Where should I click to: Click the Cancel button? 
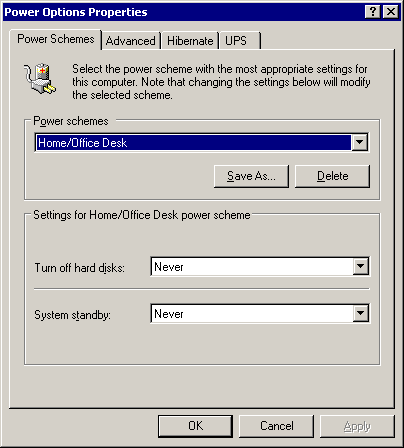(276, 426)
